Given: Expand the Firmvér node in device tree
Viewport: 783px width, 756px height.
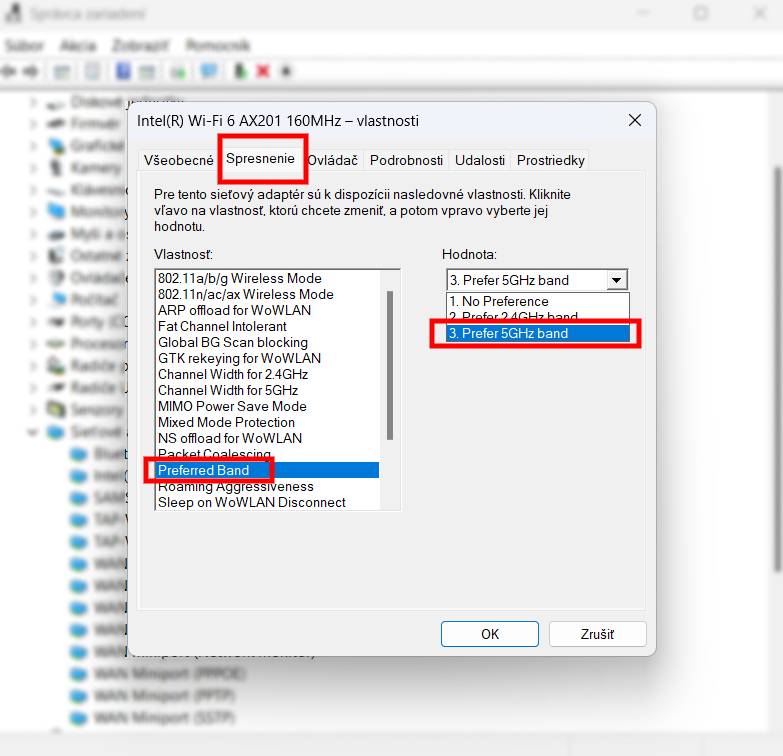Looking at the screenshot, I should click(33, 123).
